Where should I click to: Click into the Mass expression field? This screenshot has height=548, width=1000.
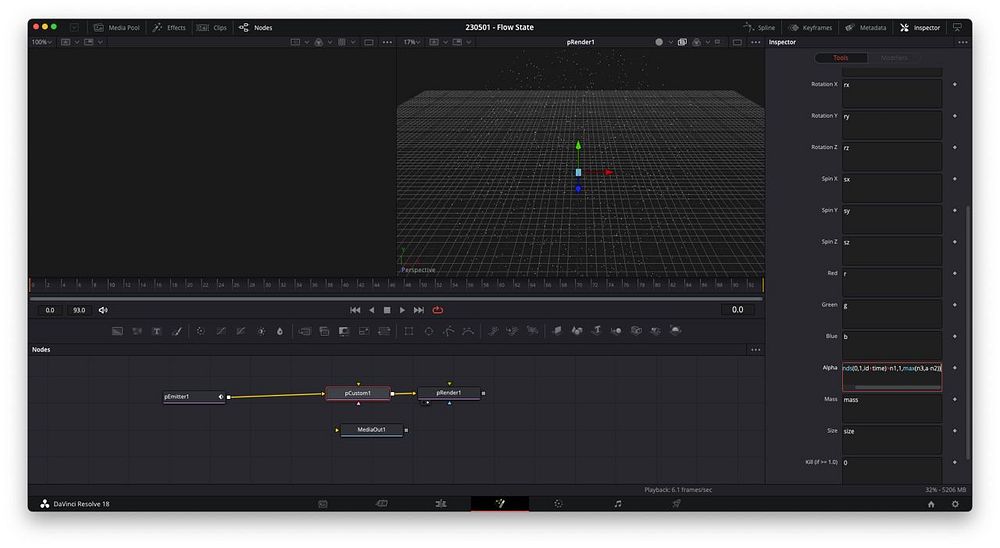click(891, 408)
